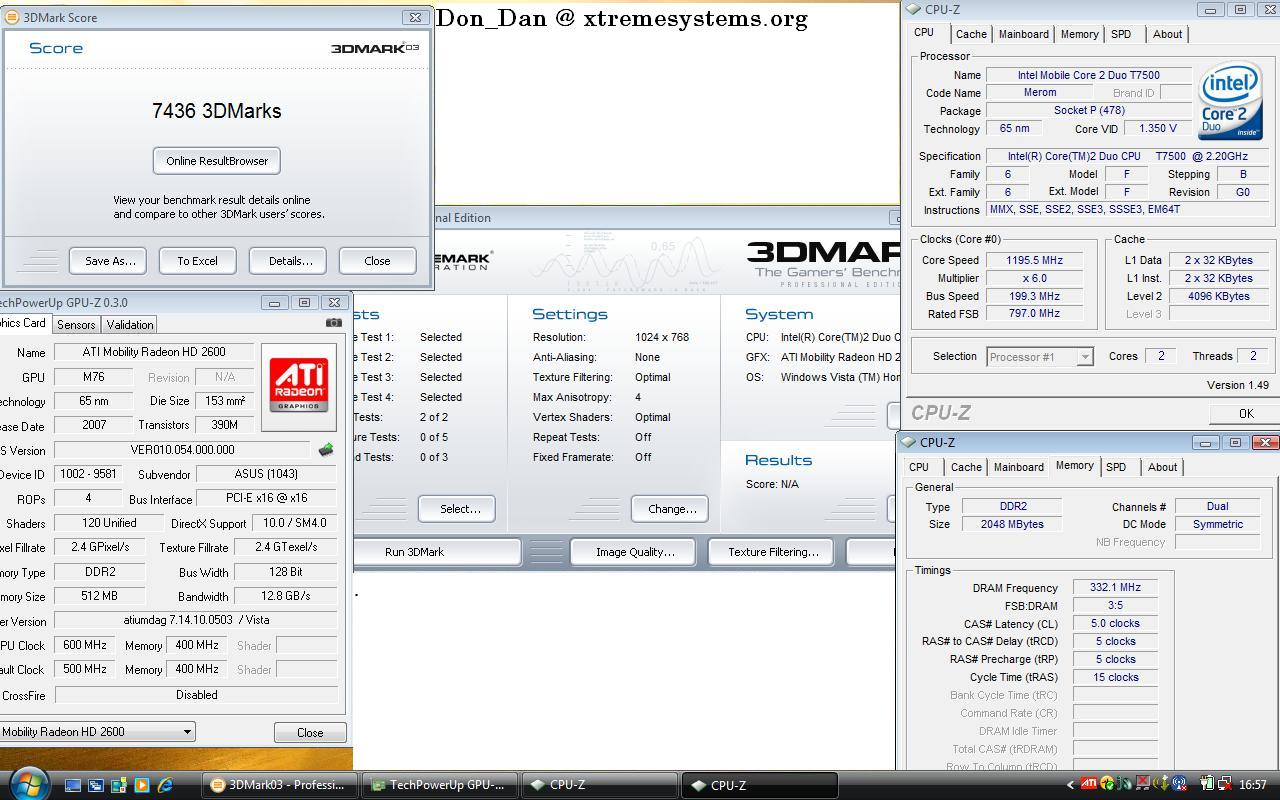The height and width of the screenshot is (800, 1280).
Task: Click the 7436 3DMarks score text
Action: (x=217, y=111)
